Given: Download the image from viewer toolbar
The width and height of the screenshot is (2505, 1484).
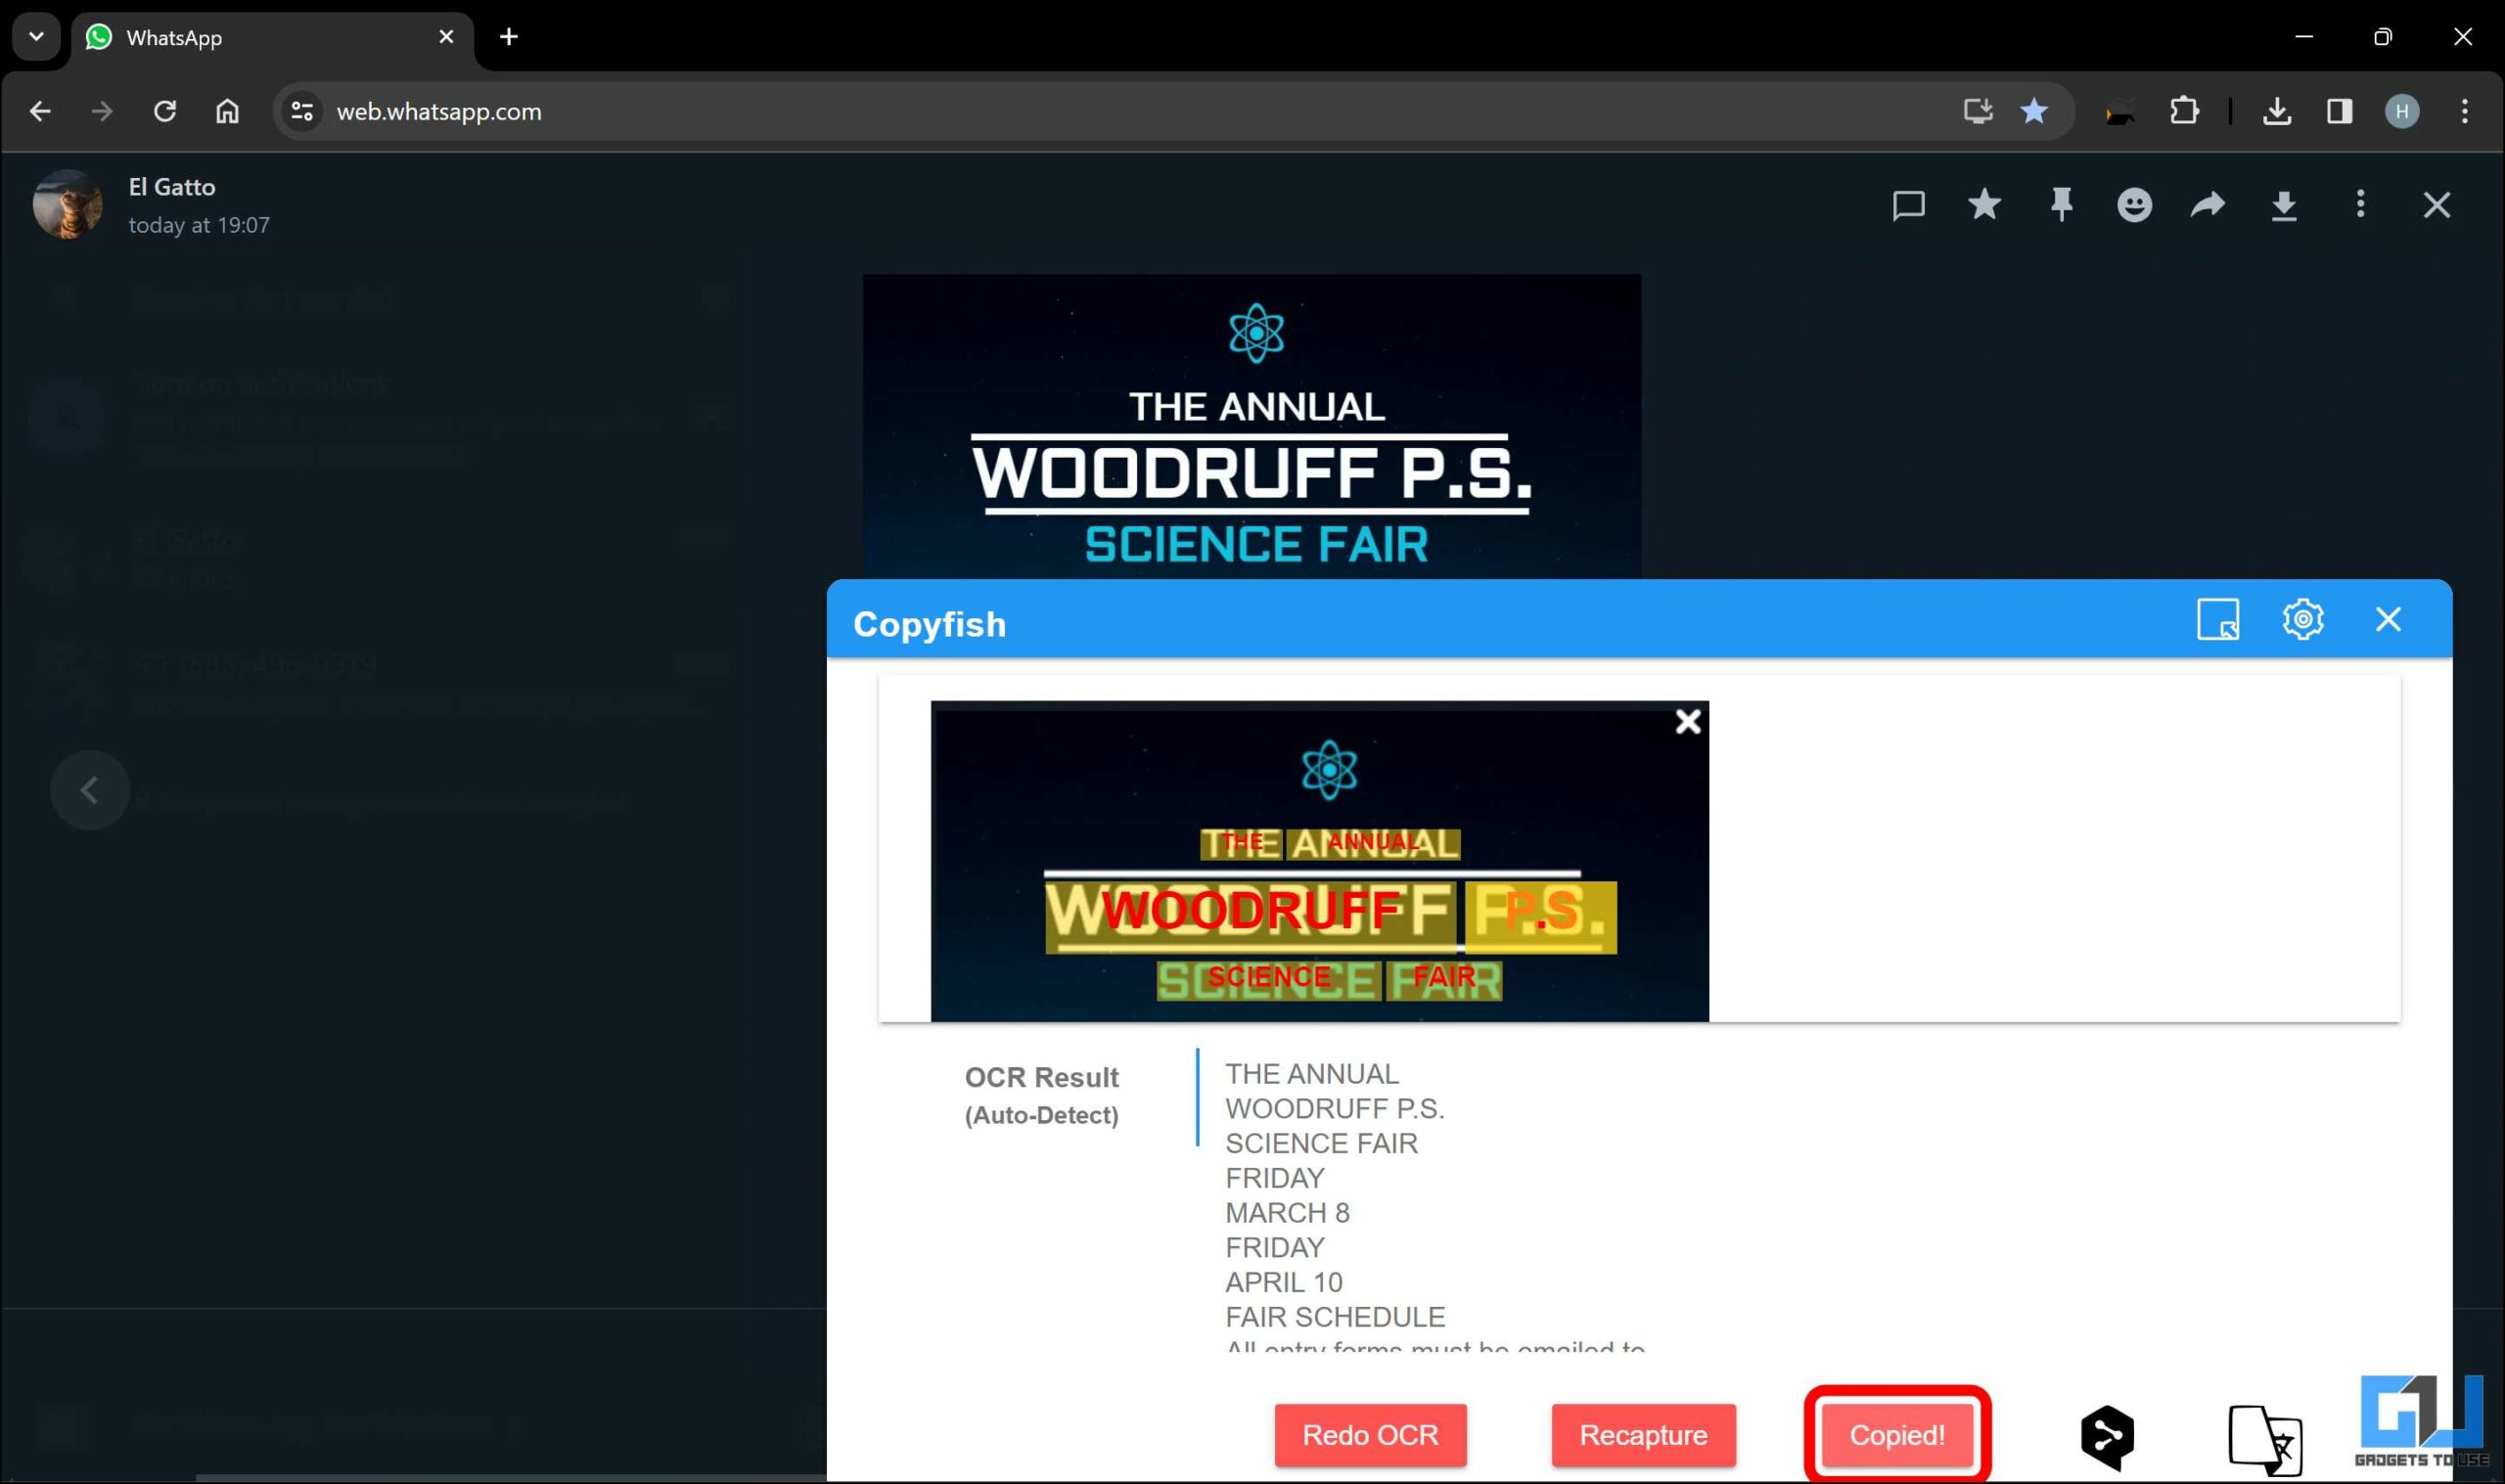Looking at the screenshot, I should tap(2284, 206).
